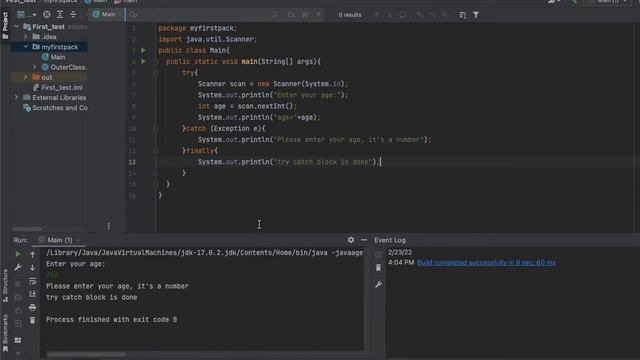Viewport: 640px width, 360px height.
Task: Open the find filter funnel icon
Action: 476,15
